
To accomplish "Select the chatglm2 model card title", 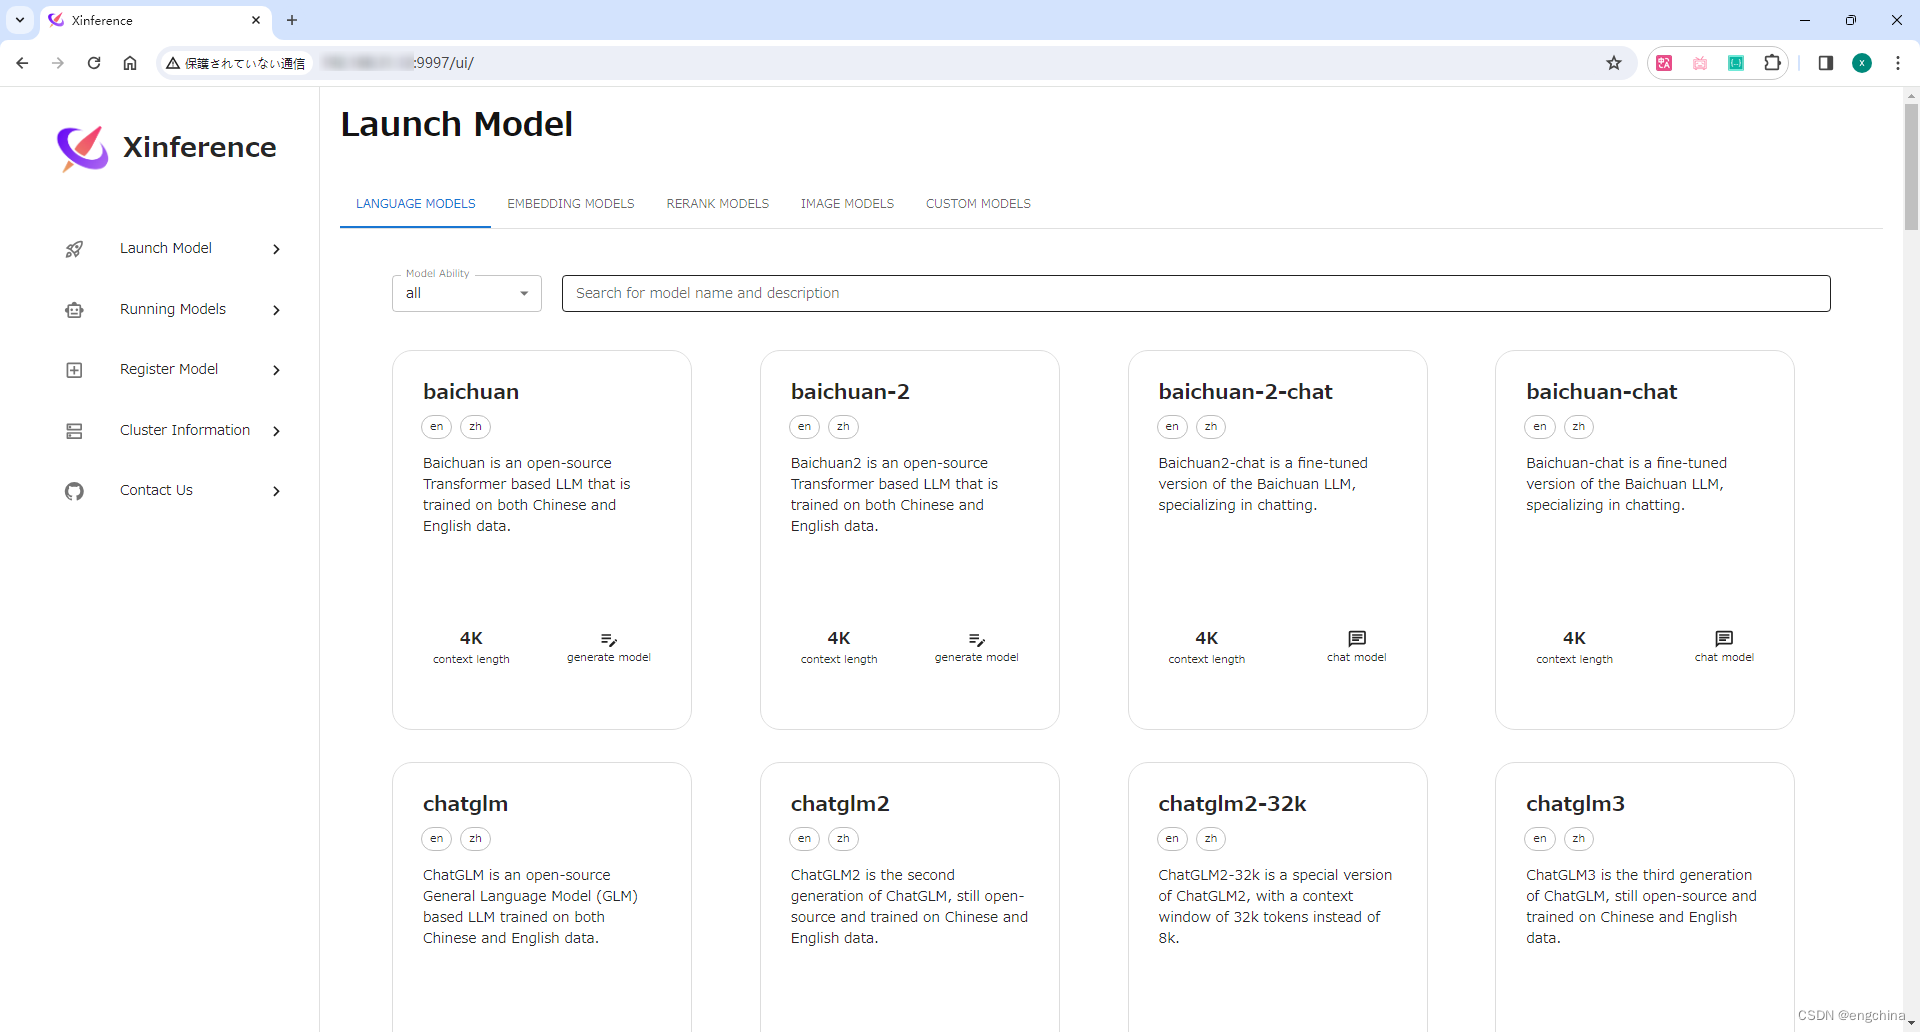I will point(840,804).
